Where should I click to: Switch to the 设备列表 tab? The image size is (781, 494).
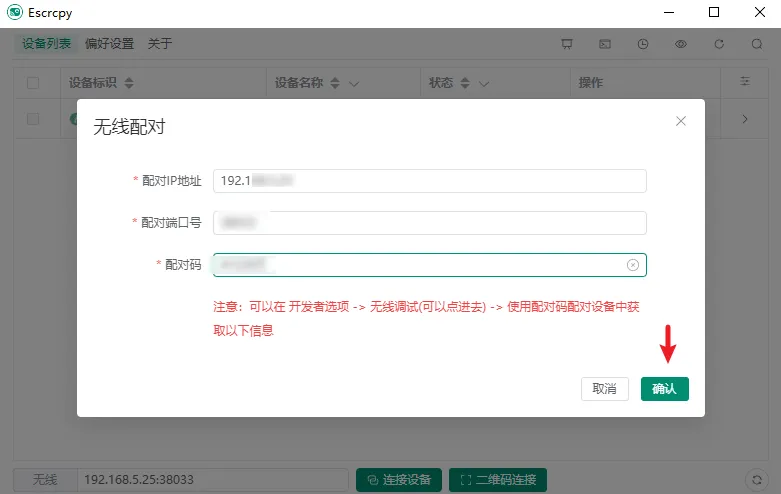pos(46,44)
